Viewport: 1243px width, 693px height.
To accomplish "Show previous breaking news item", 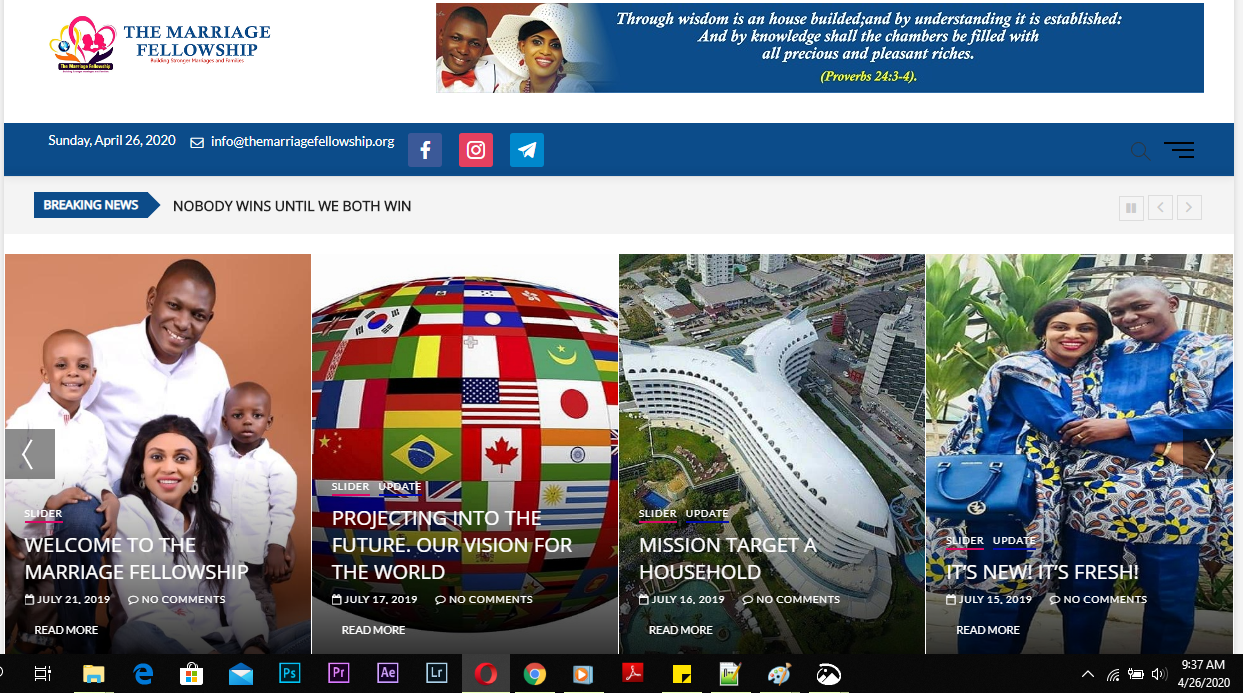I will [x=1160, y=208].
